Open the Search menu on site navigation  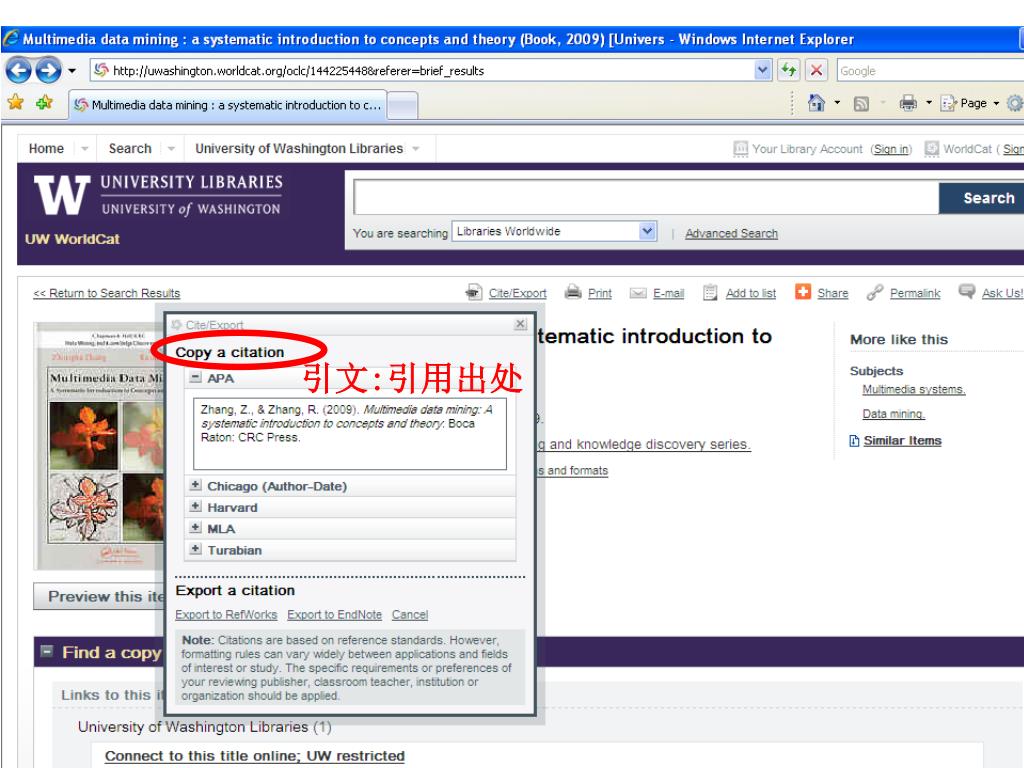130,148
